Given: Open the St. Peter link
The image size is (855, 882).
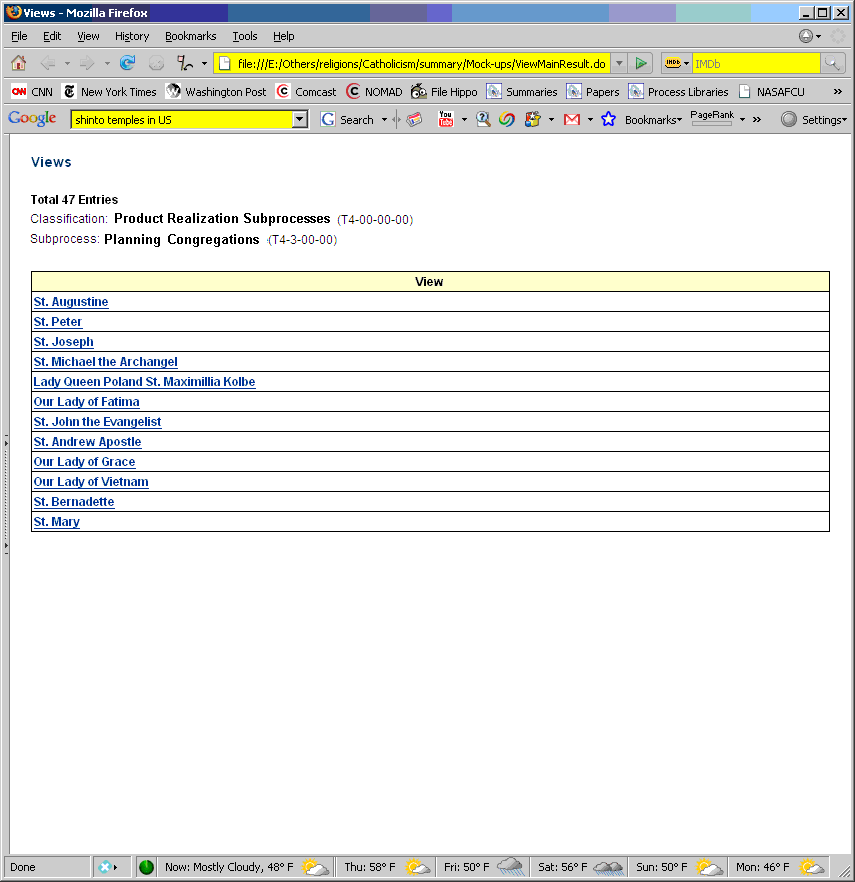Looking at the screenshot, I should pyautogui.click(x=58, y=322).
